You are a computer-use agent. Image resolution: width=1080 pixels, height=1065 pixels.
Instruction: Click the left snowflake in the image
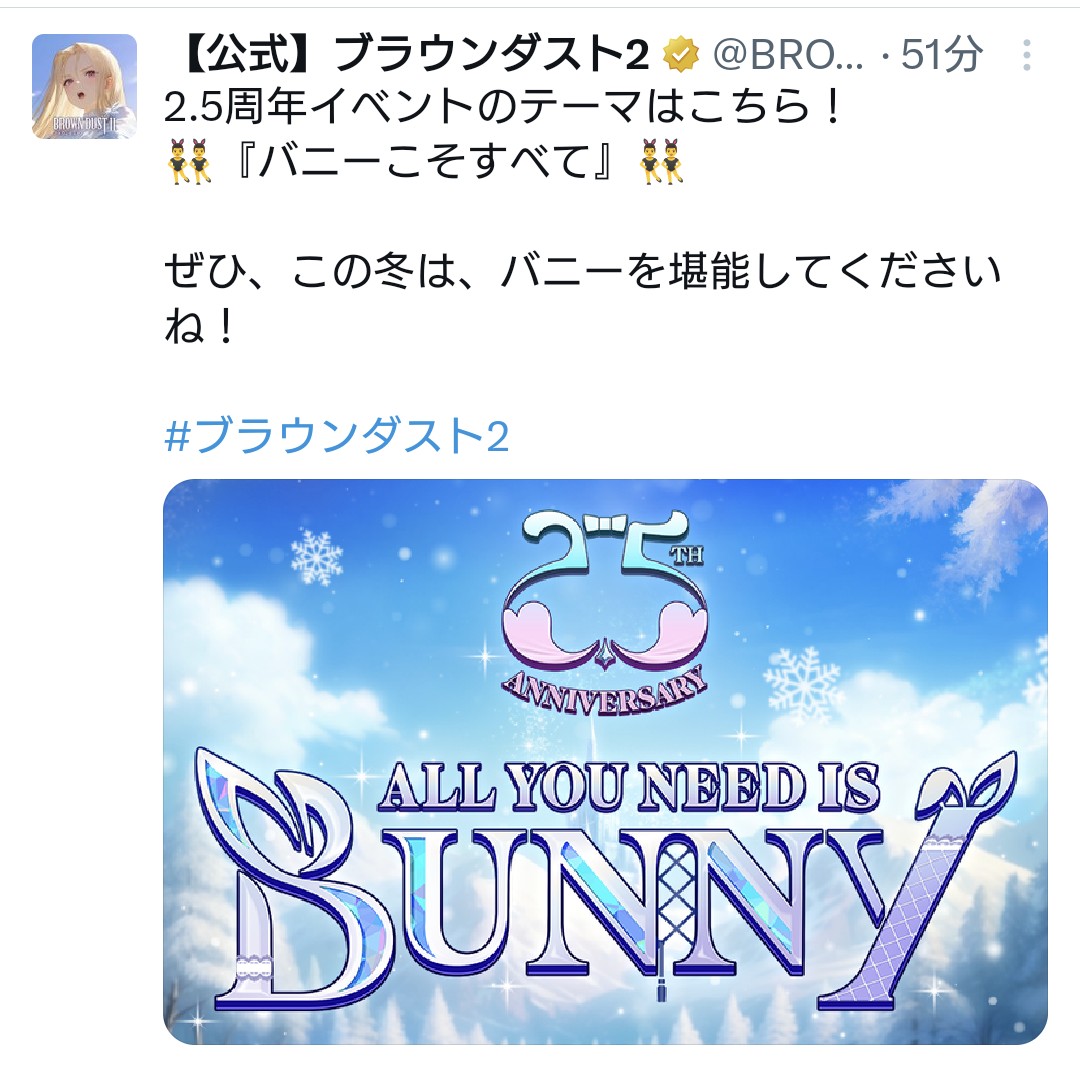pyautogui.click(x=317, y=557)
